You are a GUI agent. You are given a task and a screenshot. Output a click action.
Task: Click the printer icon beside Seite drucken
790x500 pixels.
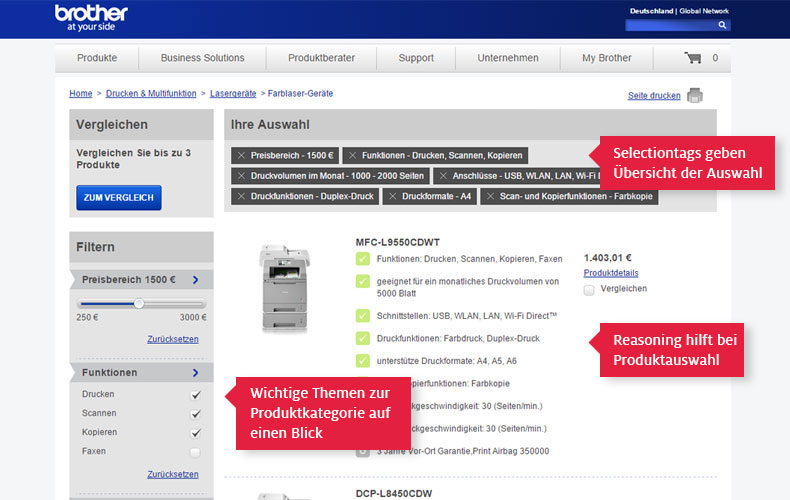click(x=695, y=95)
